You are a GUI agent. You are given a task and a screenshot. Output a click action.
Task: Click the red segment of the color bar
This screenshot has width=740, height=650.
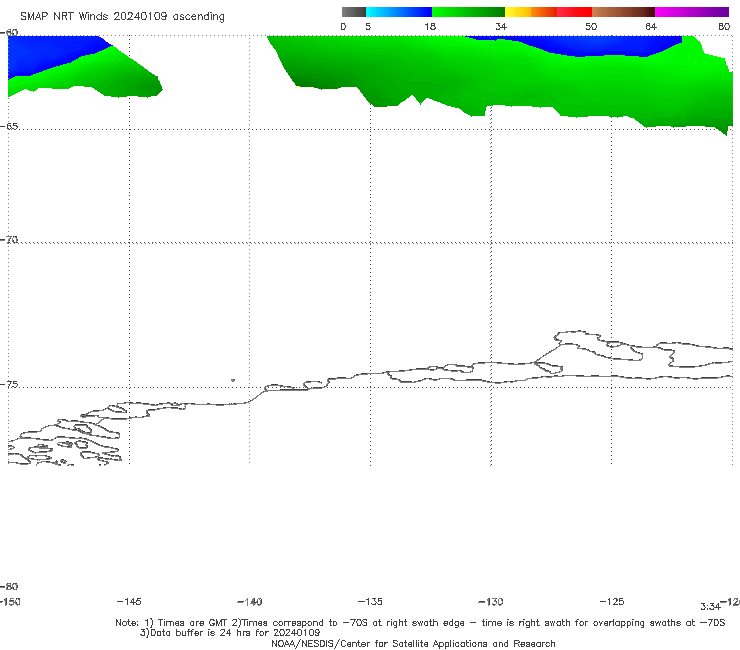[574, 12]
